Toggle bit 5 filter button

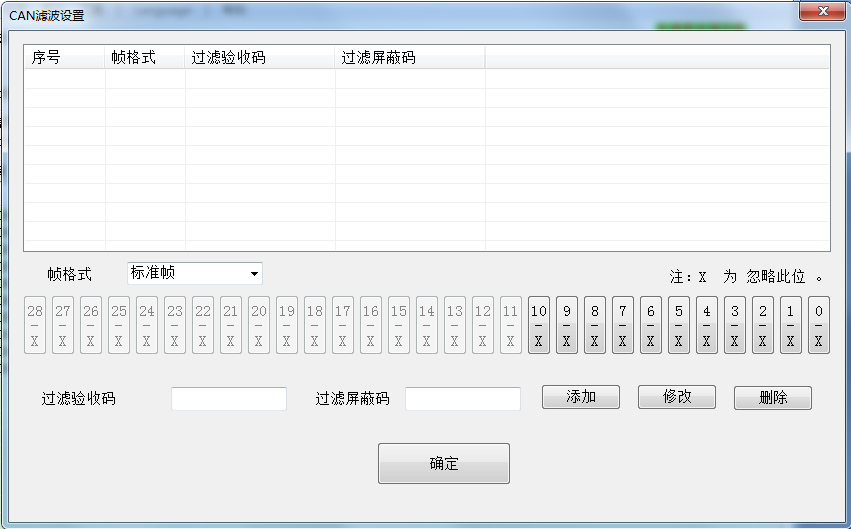pyautogui.click(x=679, y=325)
